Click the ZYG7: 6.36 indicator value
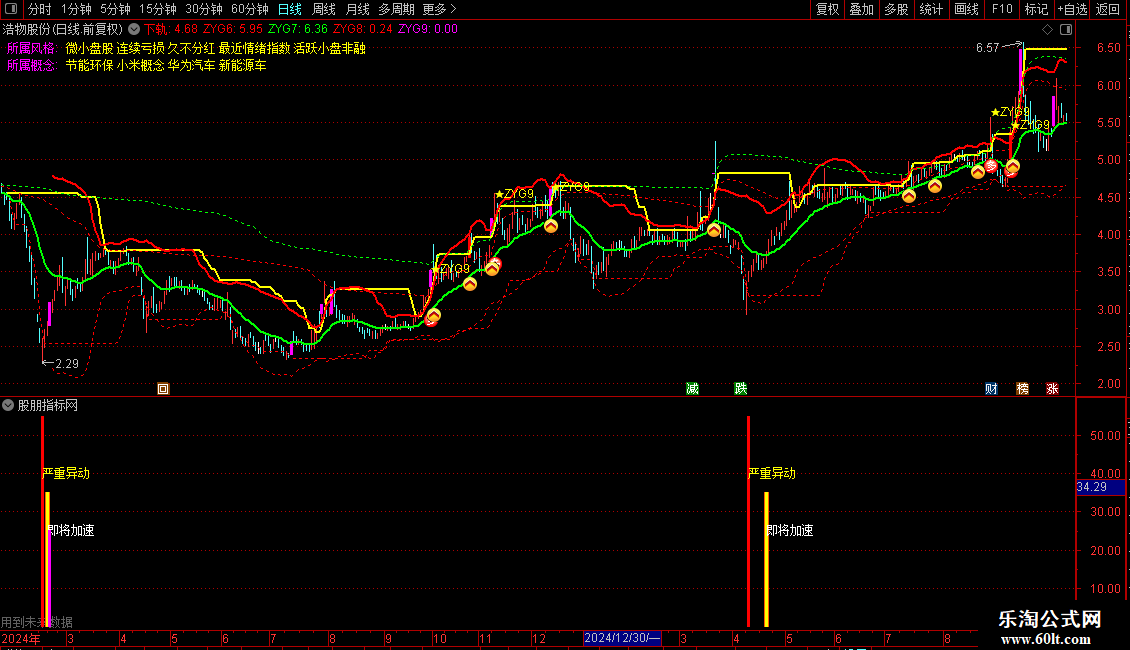The height and width of the screenshot is (650, 1130). click(x=298, y=30)
